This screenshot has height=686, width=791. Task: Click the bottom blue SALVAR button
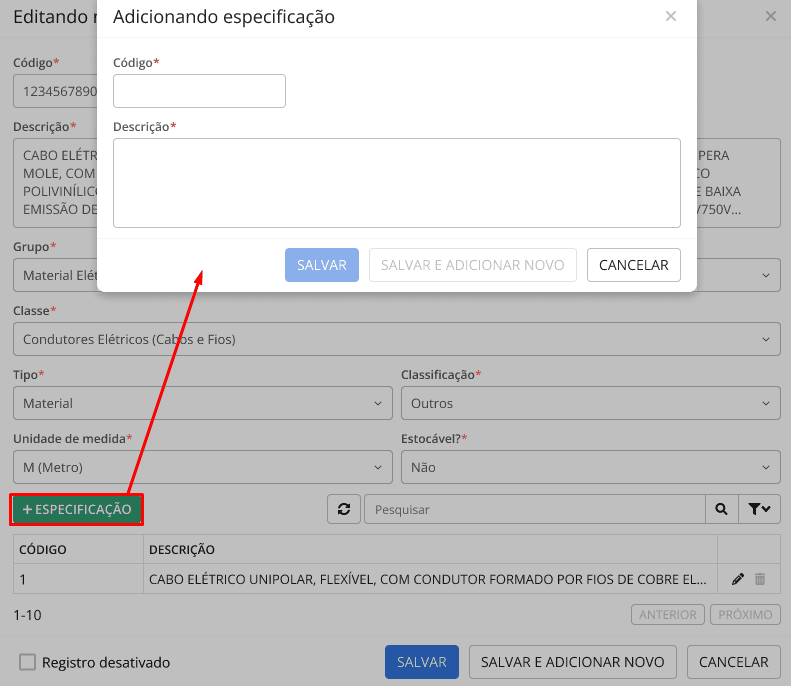click(422, 662)
